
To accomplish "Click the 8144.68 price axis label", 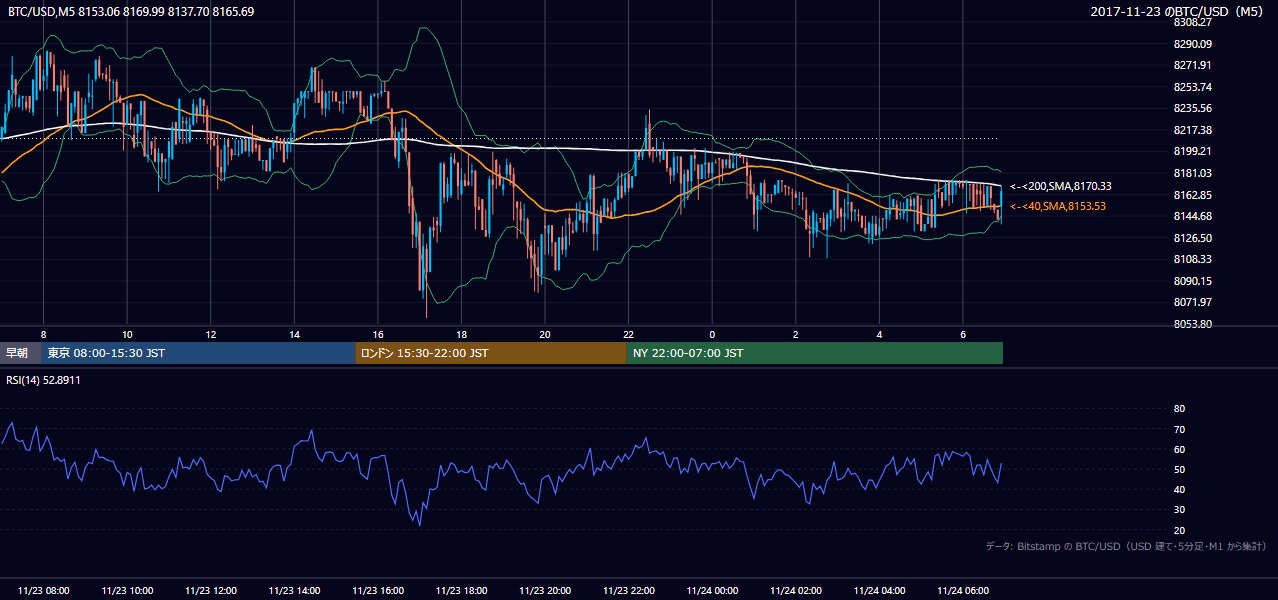I will (x=1192, y=216).
